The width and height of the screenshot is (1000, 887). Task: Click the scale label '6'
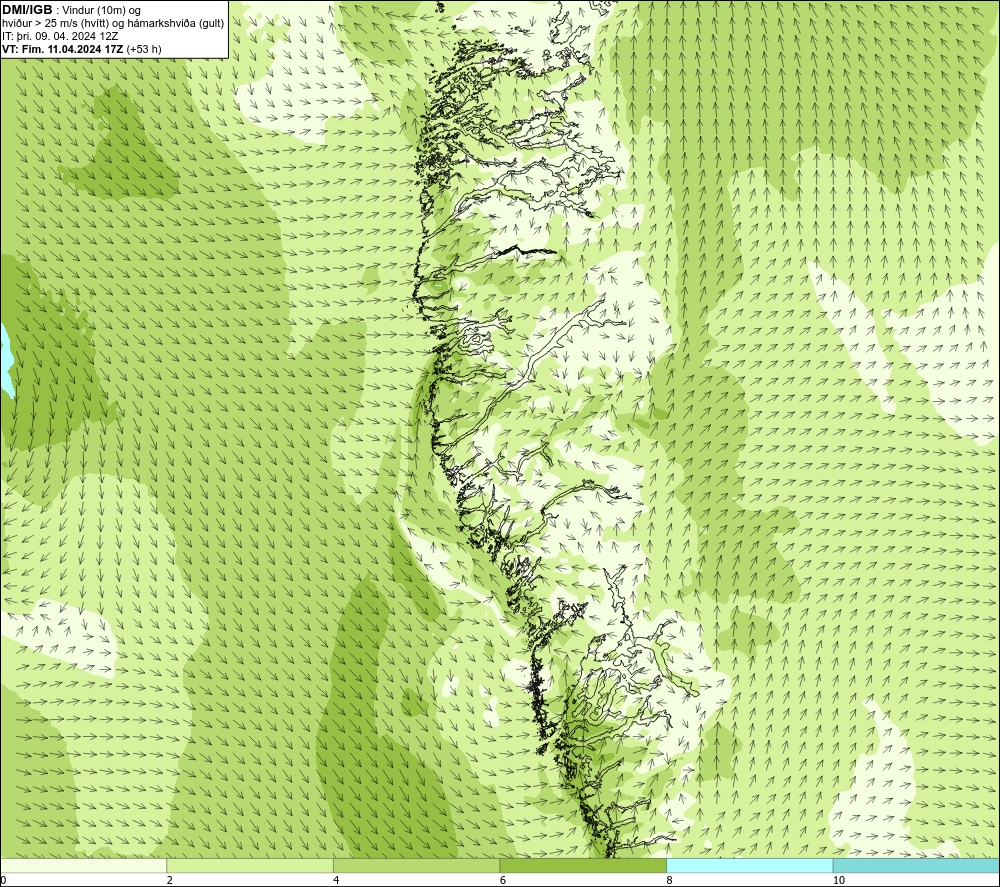click(x=503, y=880)
